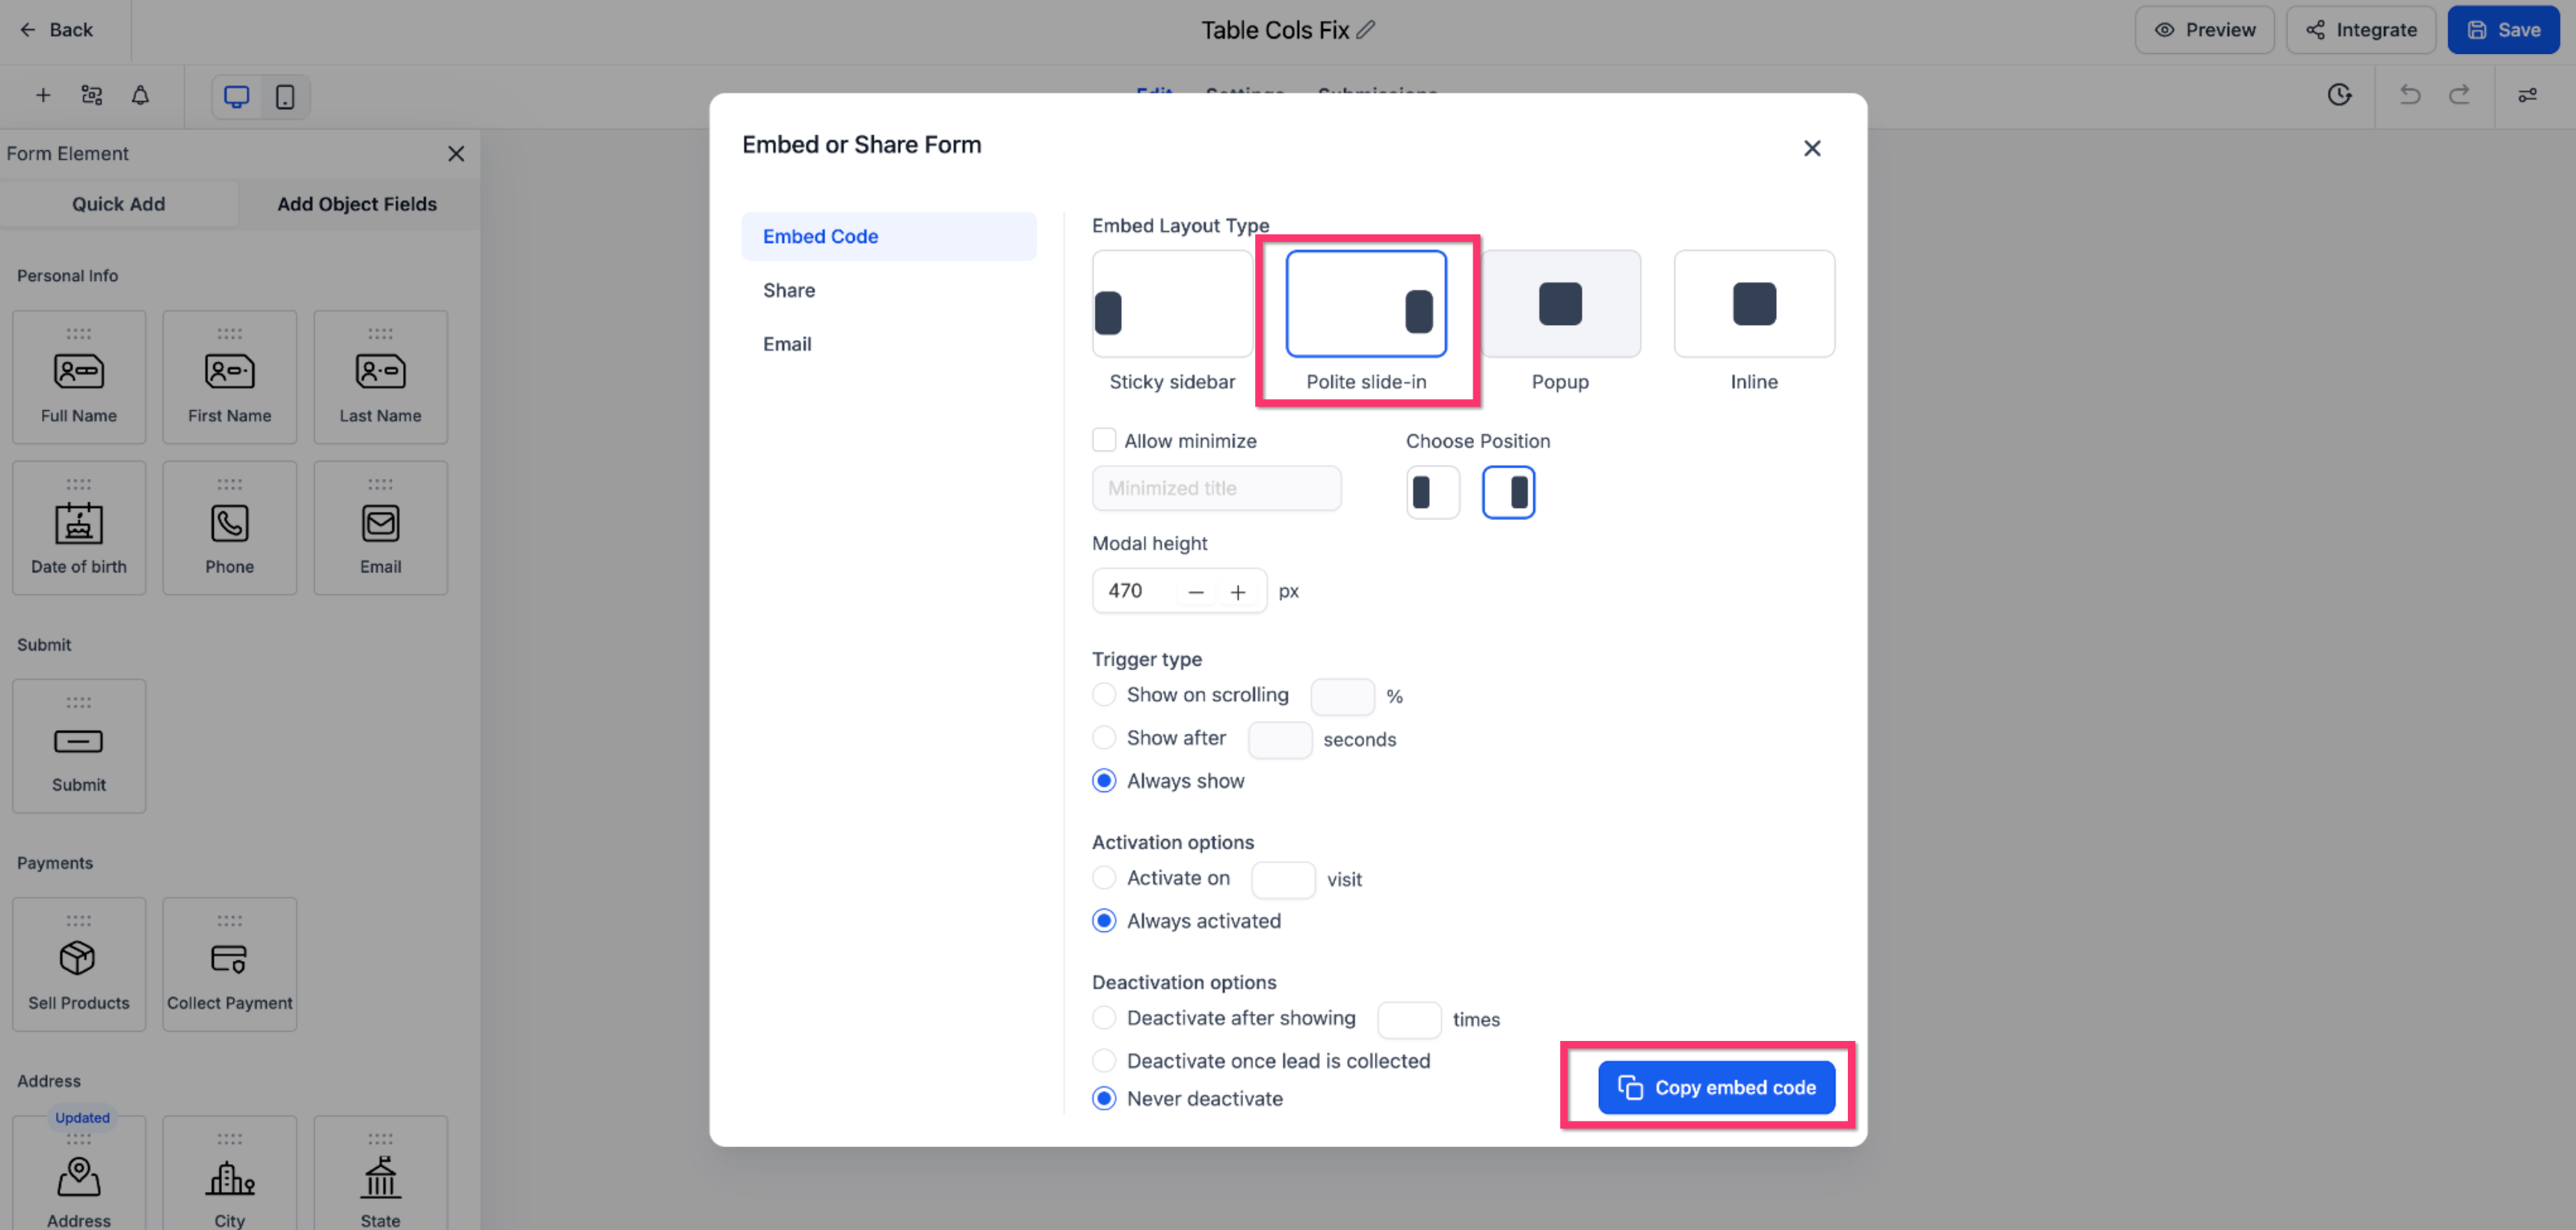The height and width of the screenshot is (1230, 2576).
Task: Click Copy embed code button
Action: (x=1716, y=1087)
